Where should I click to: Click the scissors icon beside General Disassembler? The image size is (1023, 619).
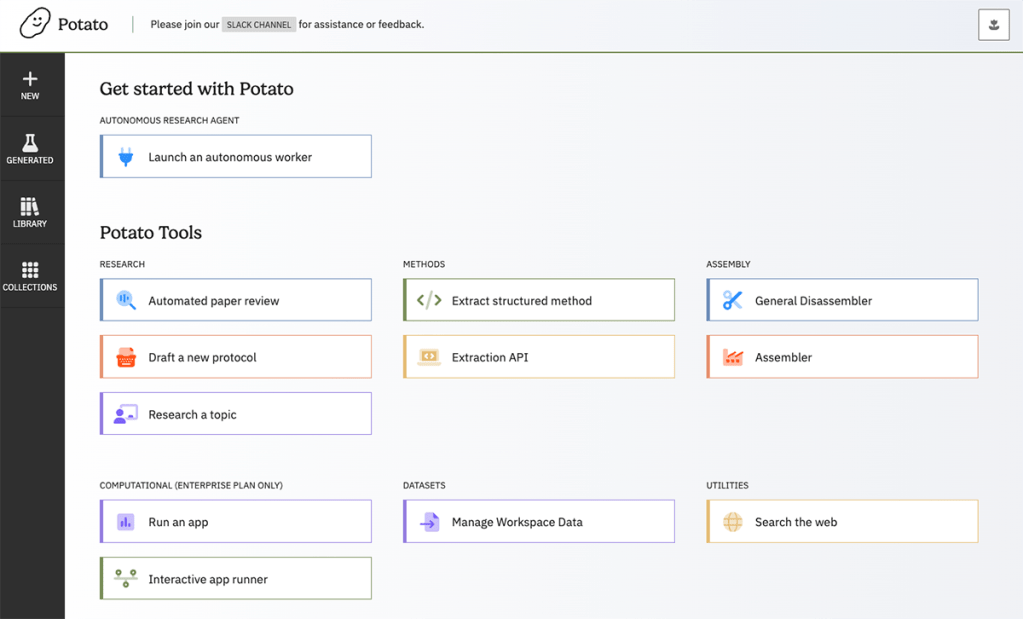click(732, 300)
